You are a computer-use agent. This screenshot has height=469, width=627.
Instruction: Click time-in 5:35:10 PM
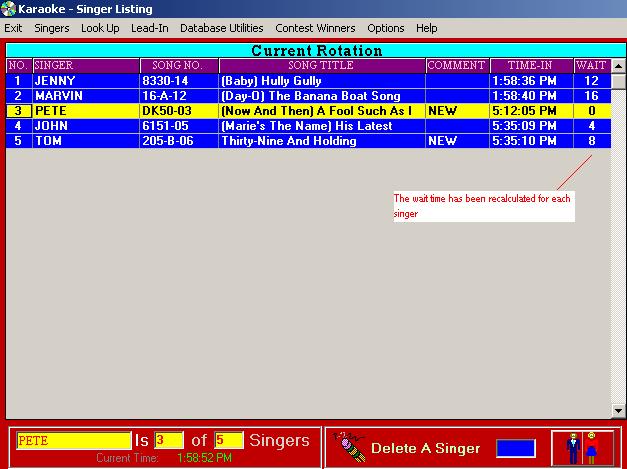(x=524, y=141)
